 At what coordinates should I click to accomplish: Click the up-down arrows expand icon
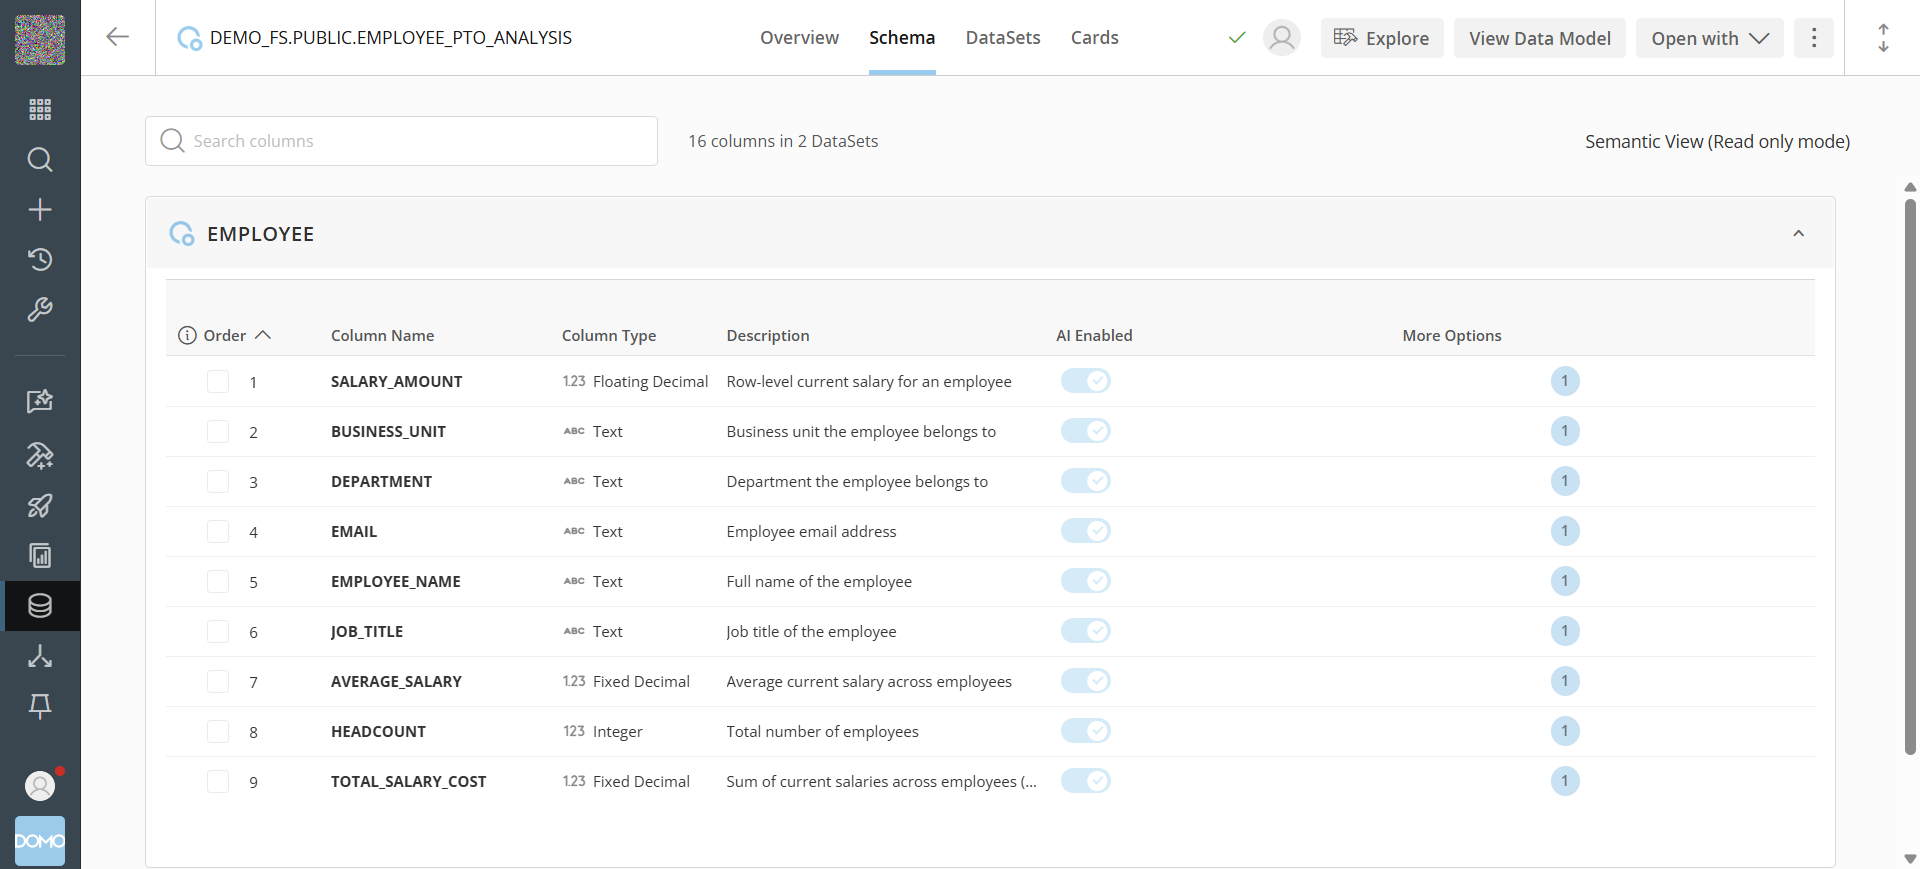click(x=1883, y=38)
